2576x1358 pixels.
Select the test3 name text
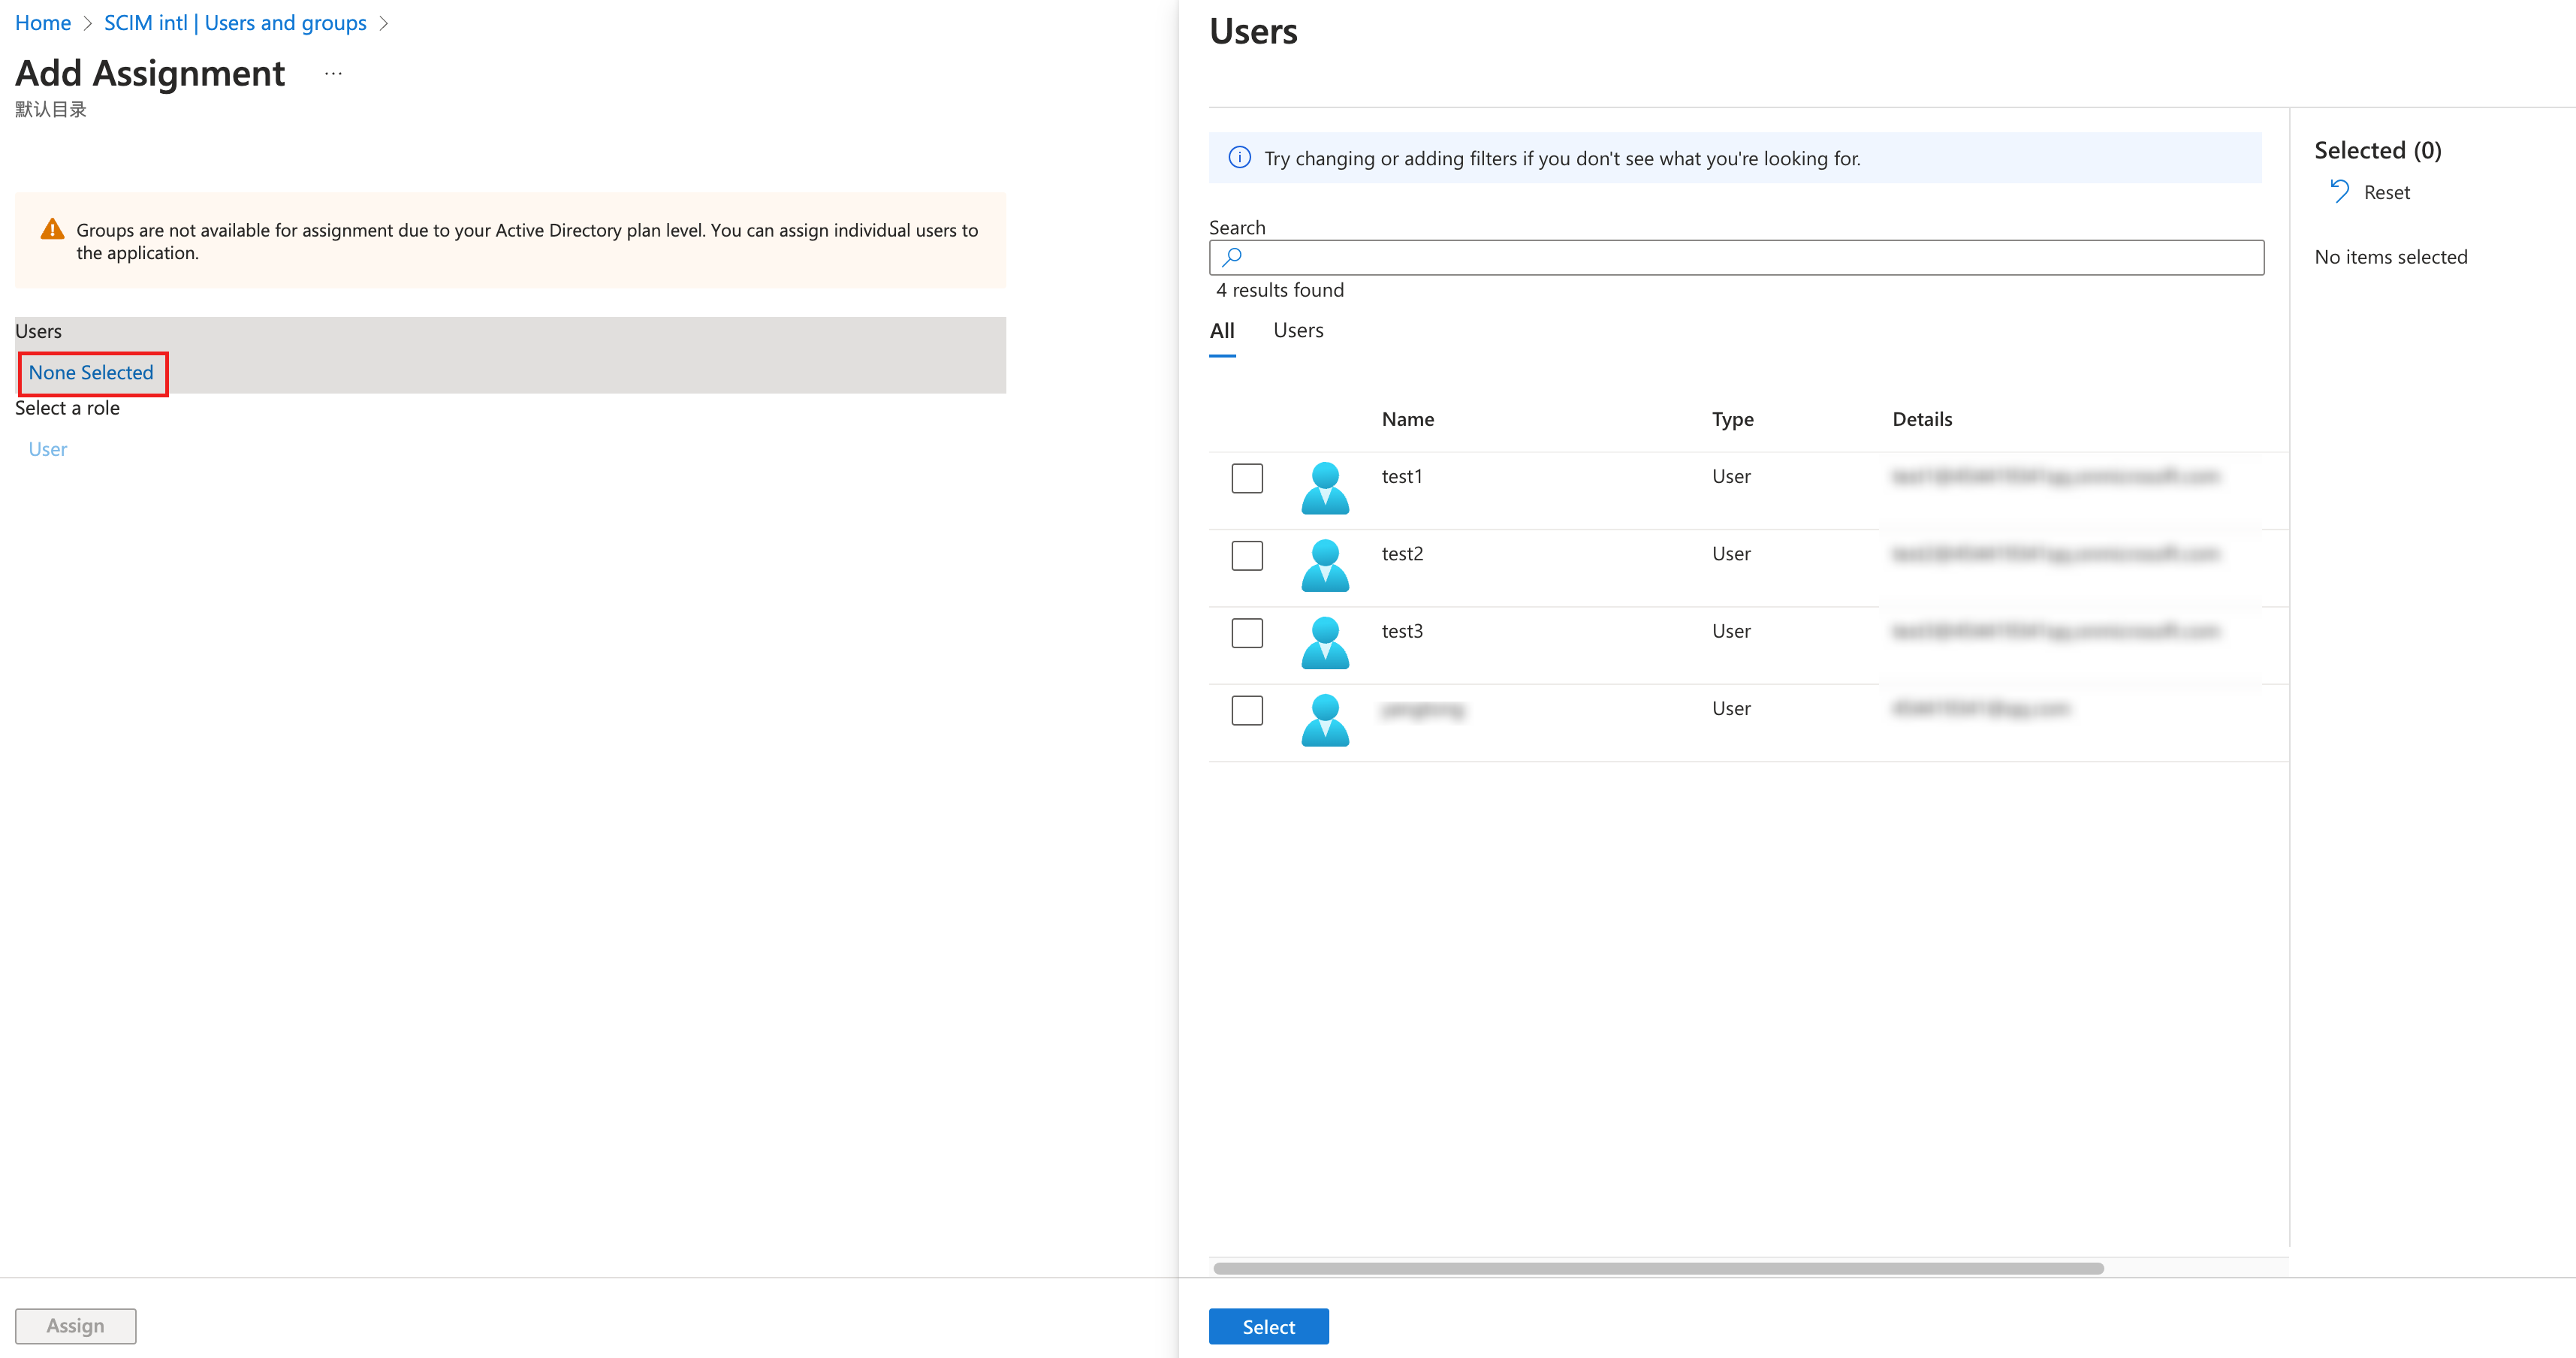pyautogui.click(x=1402, y=632)
